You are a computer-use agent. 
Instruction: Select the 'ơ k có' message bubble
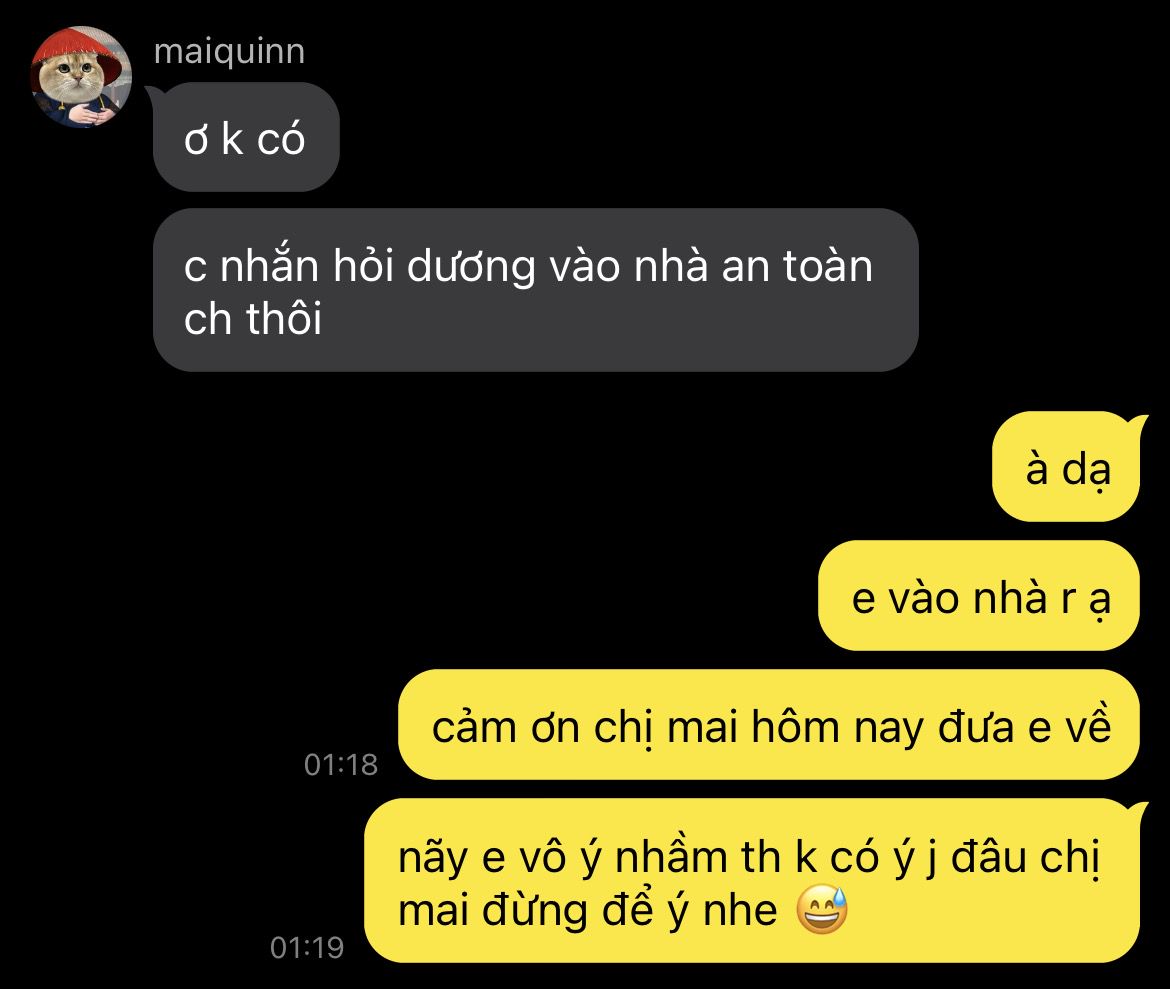point(246,137)
